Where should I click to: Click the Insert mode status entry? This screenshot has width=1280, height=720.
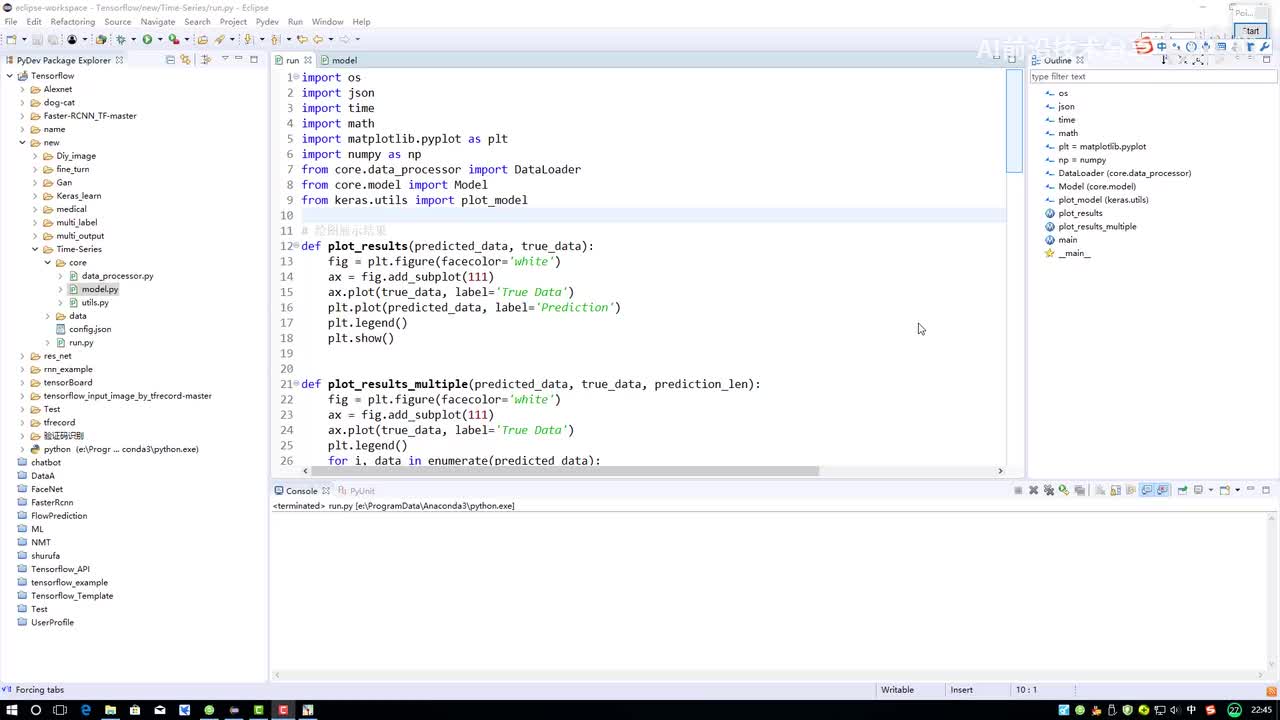pyautogui.click(x=962, y=690)
